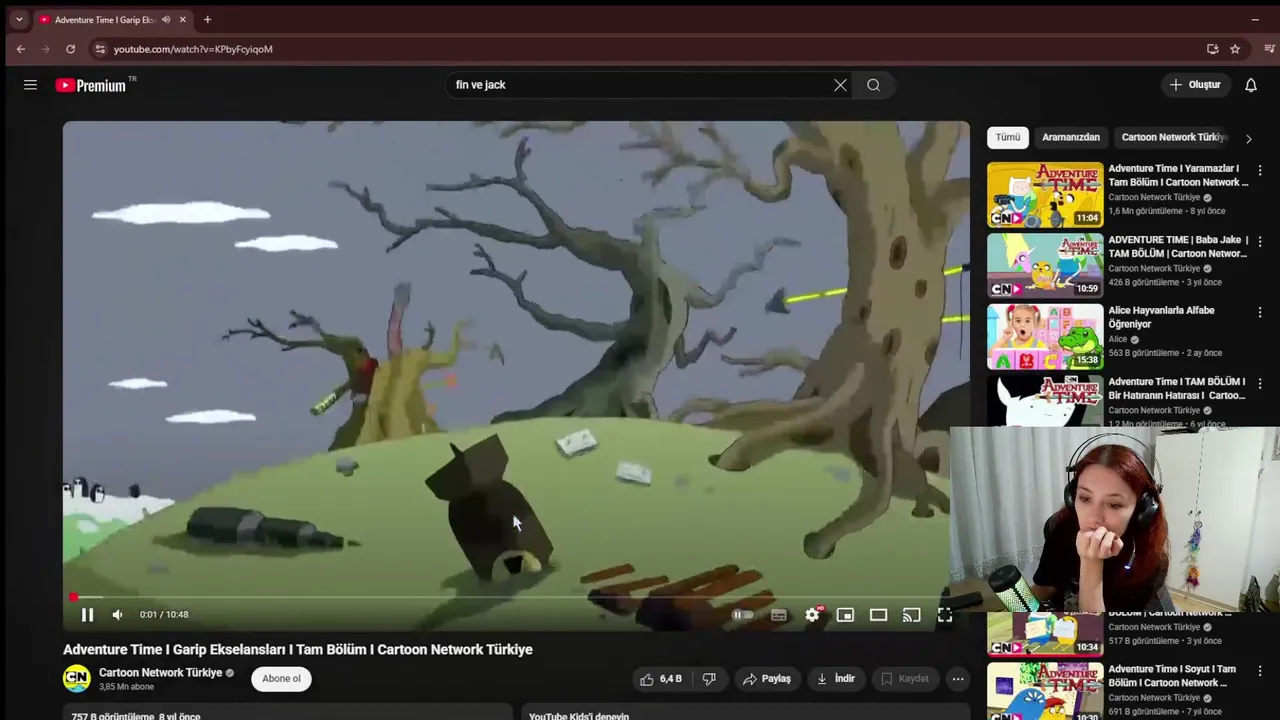Open the CN channel avatar
Viewport: 1280px width, 720px height.
click(76, 679)
